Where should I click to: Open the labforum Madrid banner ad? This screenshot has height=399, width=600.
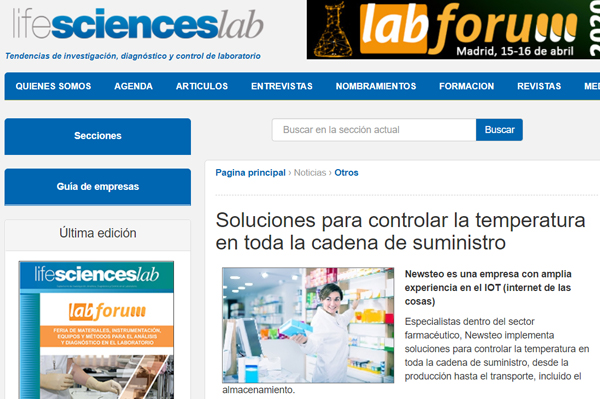tap(453, 29)
